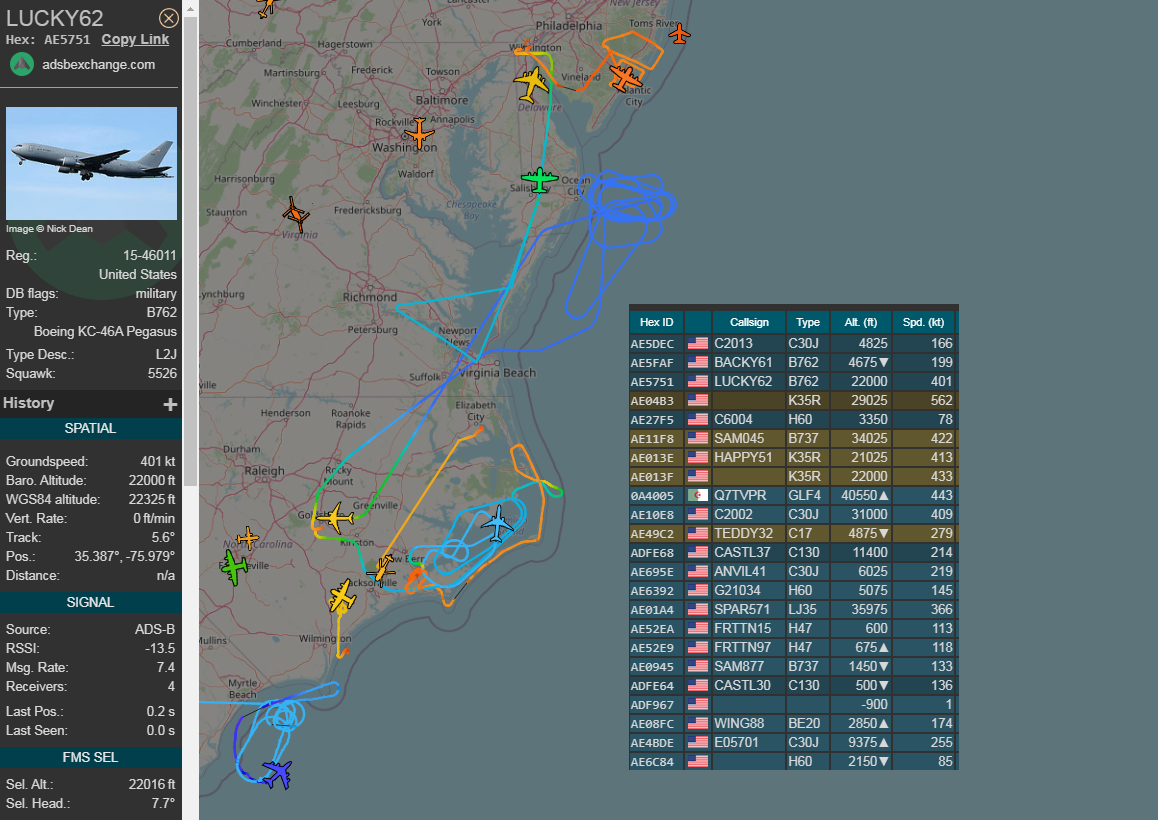Select the SPAR571 LJ35 row
The image size is (1158, 820).
coord(793,609)
